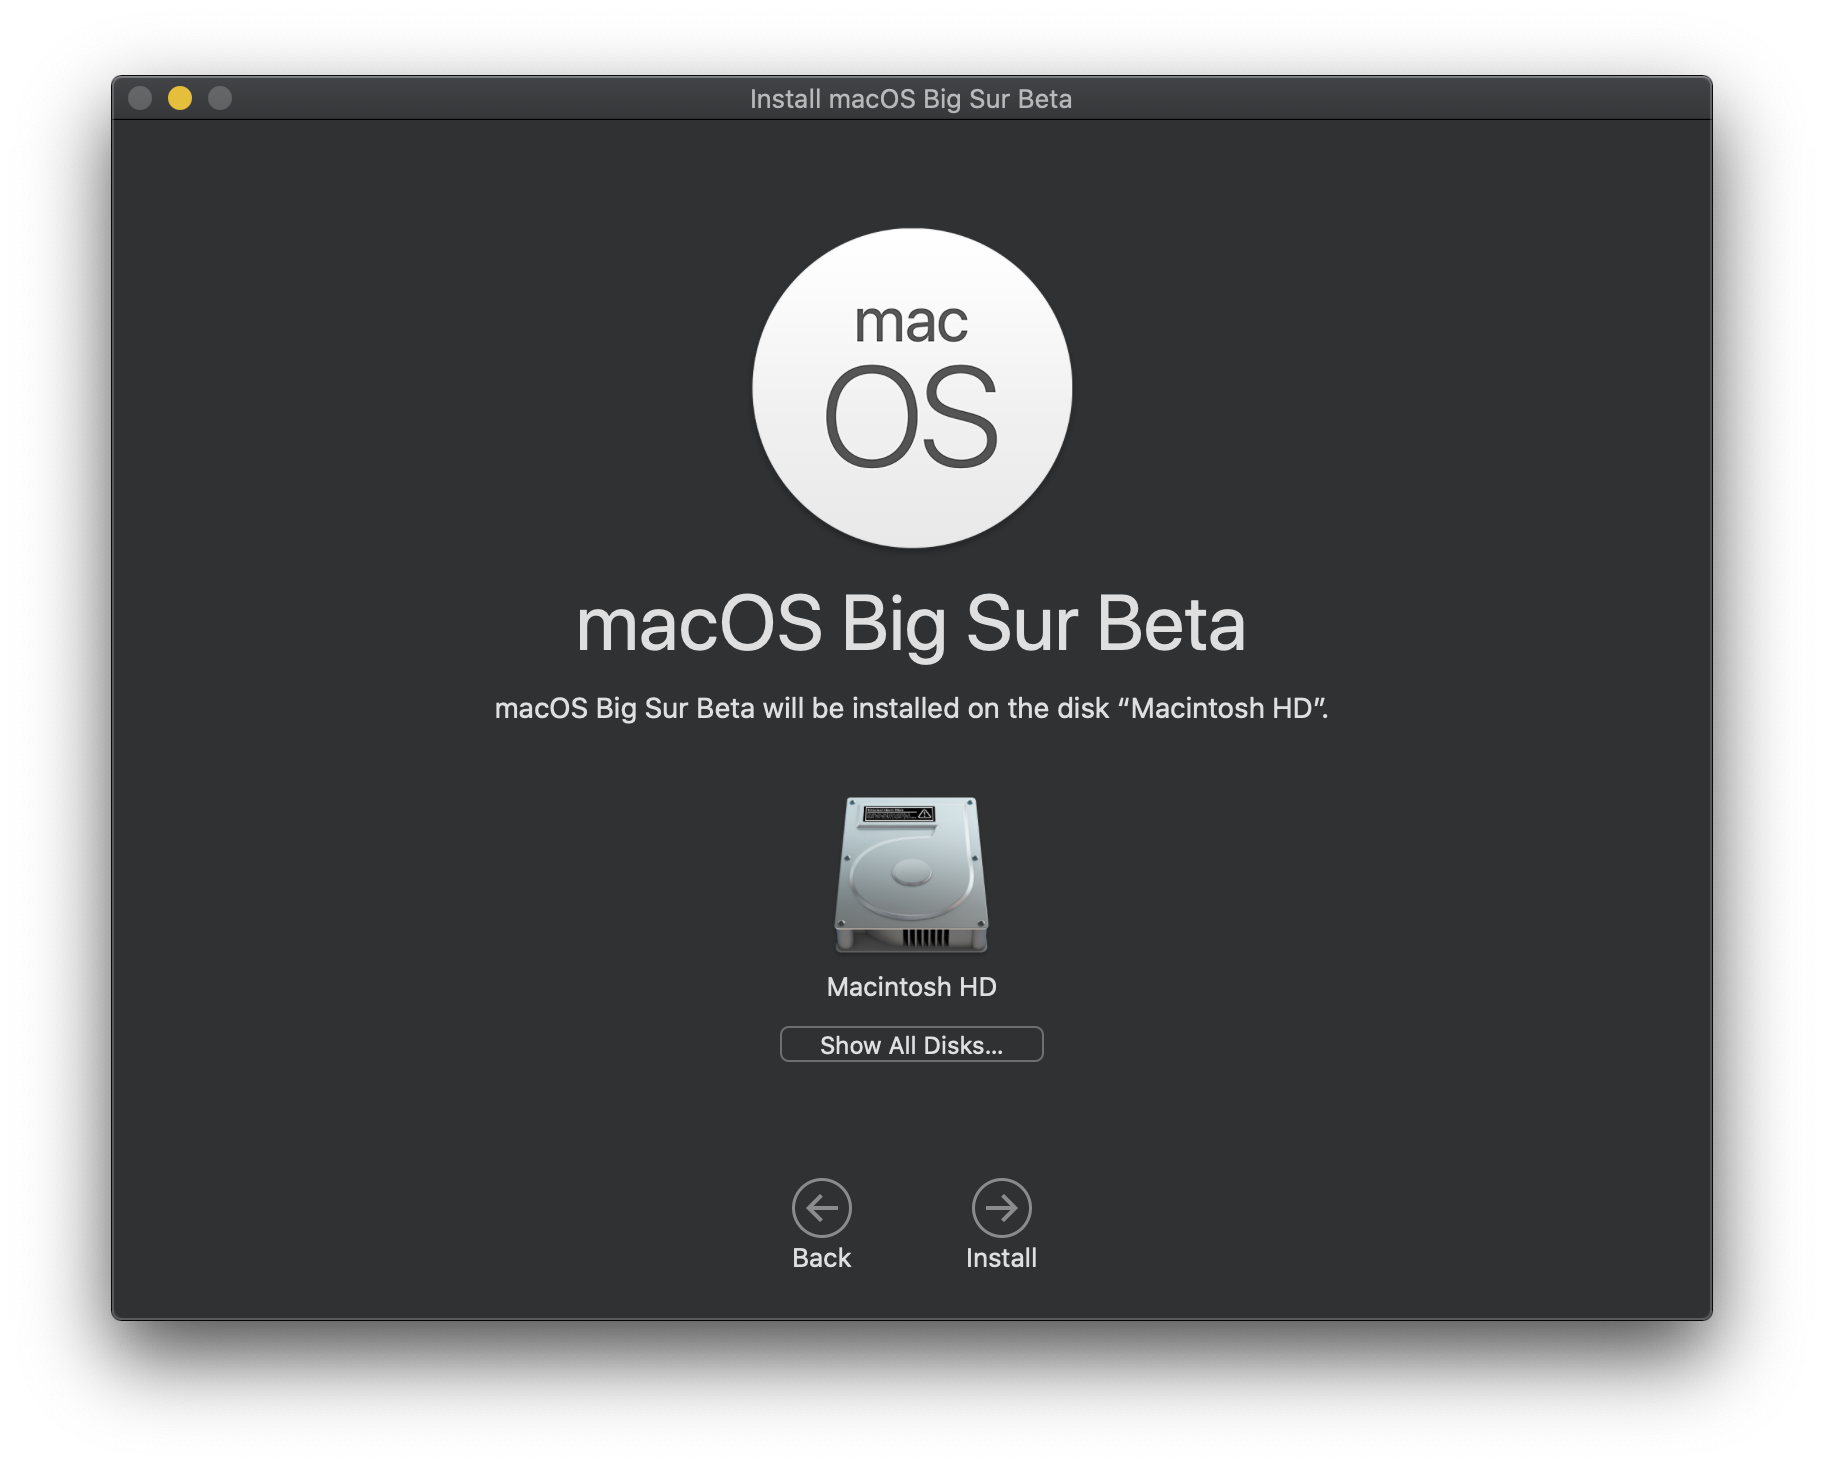Minimize the installer with the yellow button

pyautogui.click(x=180, y=98)
